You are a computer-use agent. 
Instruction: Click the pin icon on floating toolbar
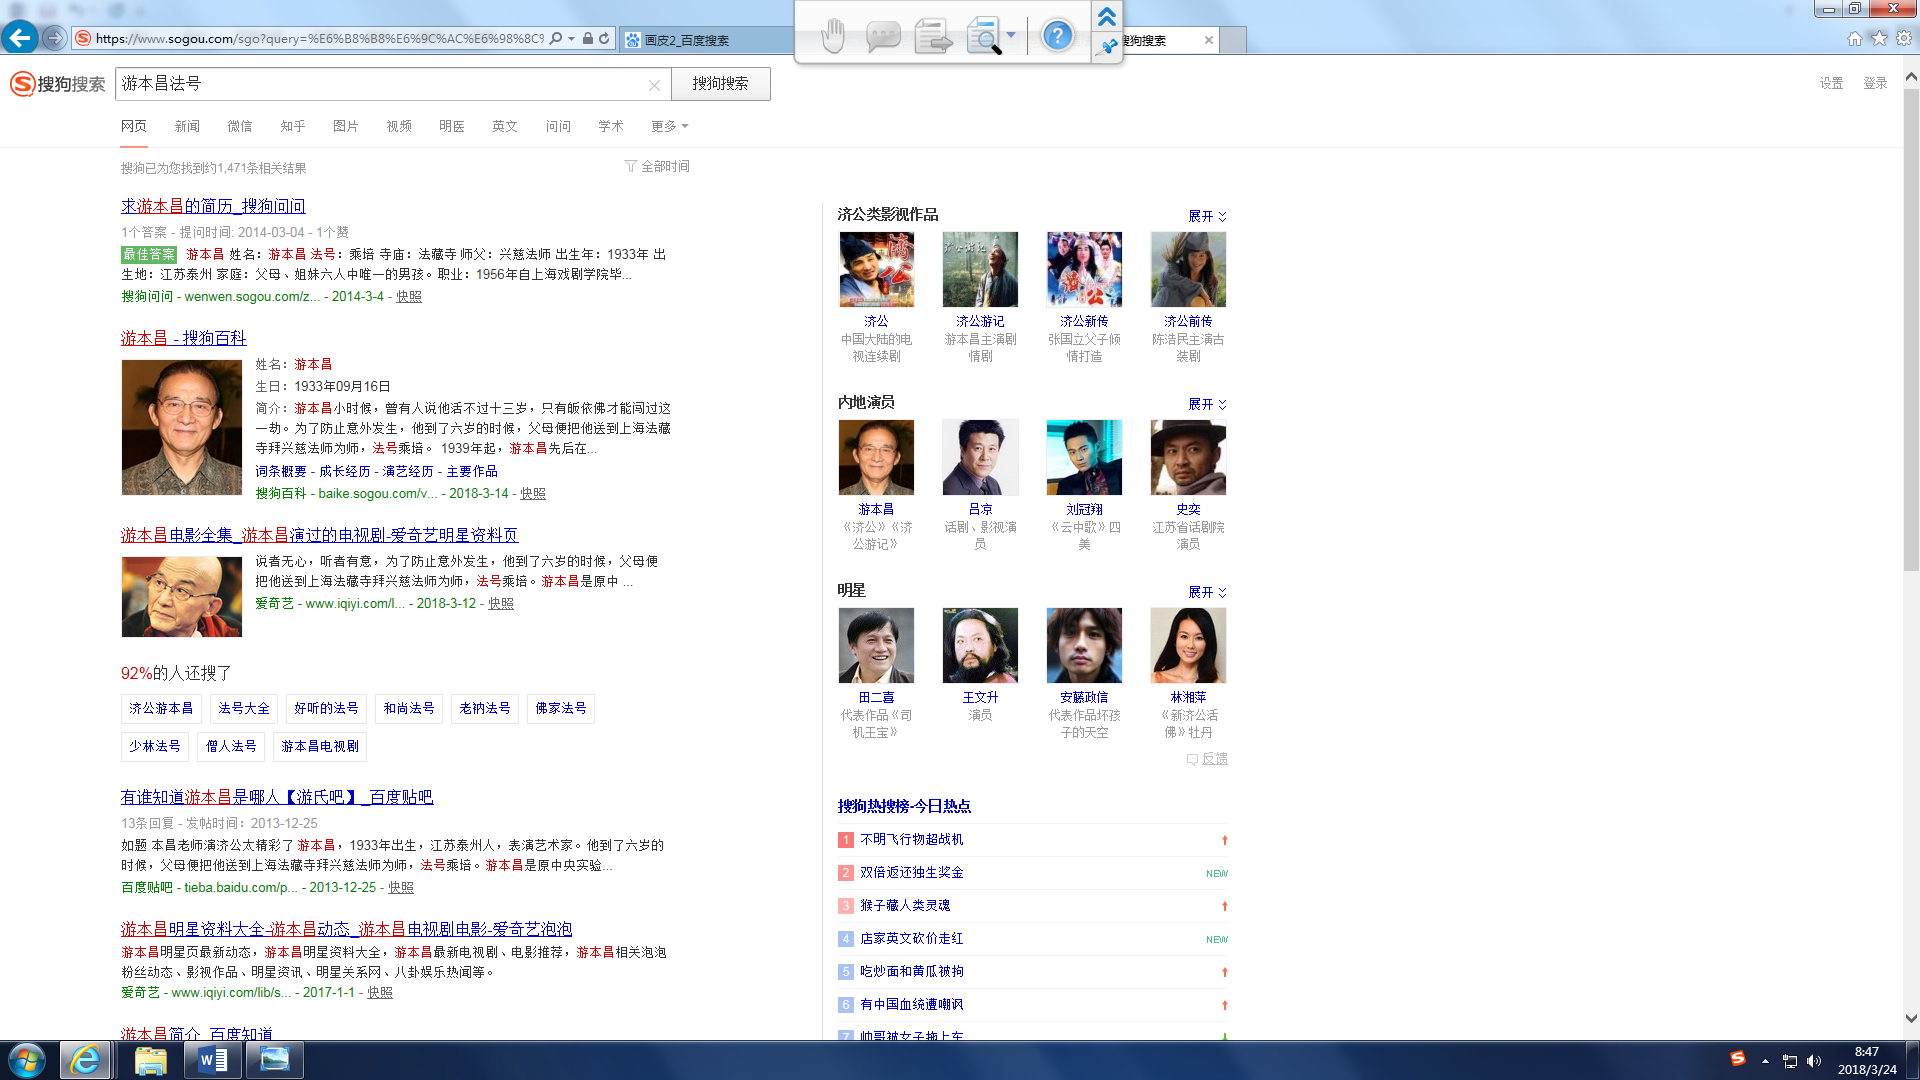click(x=1107, y=47)
